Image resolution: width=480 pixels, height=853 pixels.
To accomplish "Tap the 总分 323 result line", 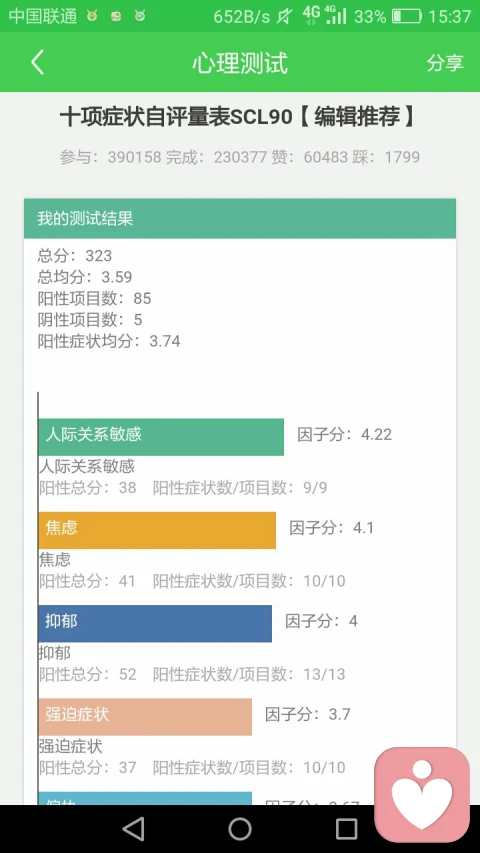I will tap(75, 256).
